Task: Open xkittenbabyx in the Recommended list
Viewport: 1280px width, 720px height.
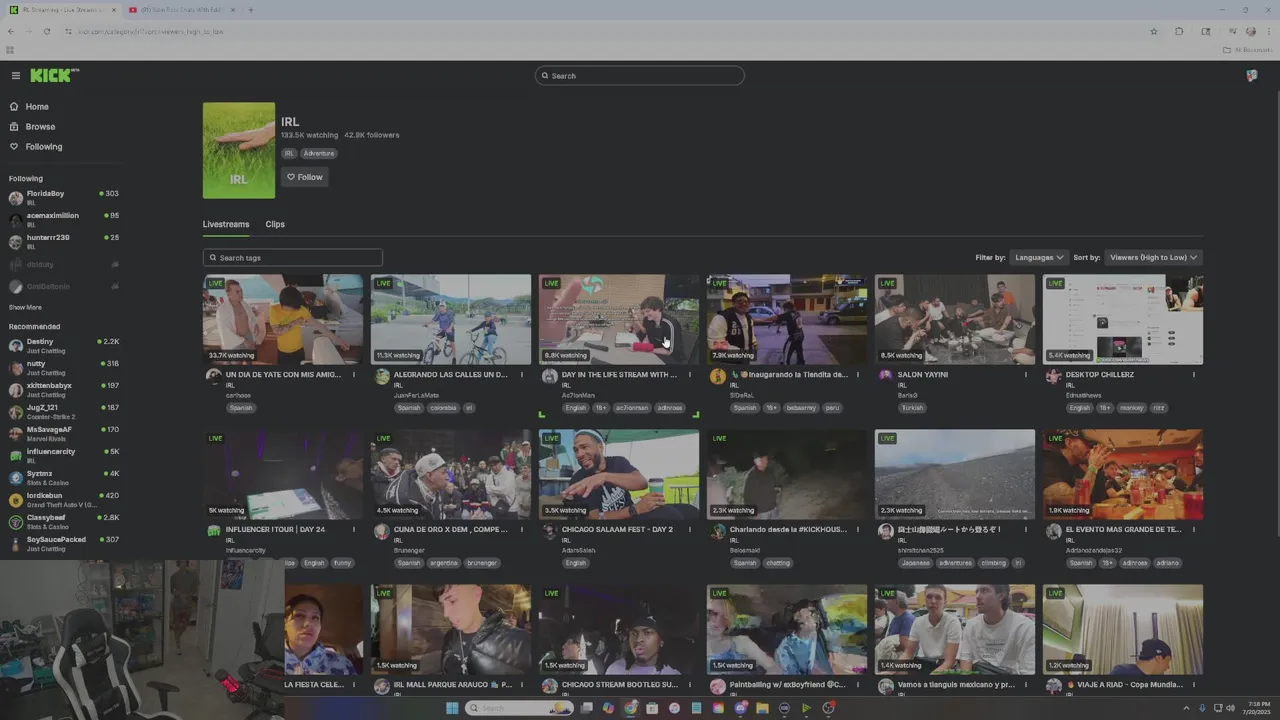Action: (64, 390)
